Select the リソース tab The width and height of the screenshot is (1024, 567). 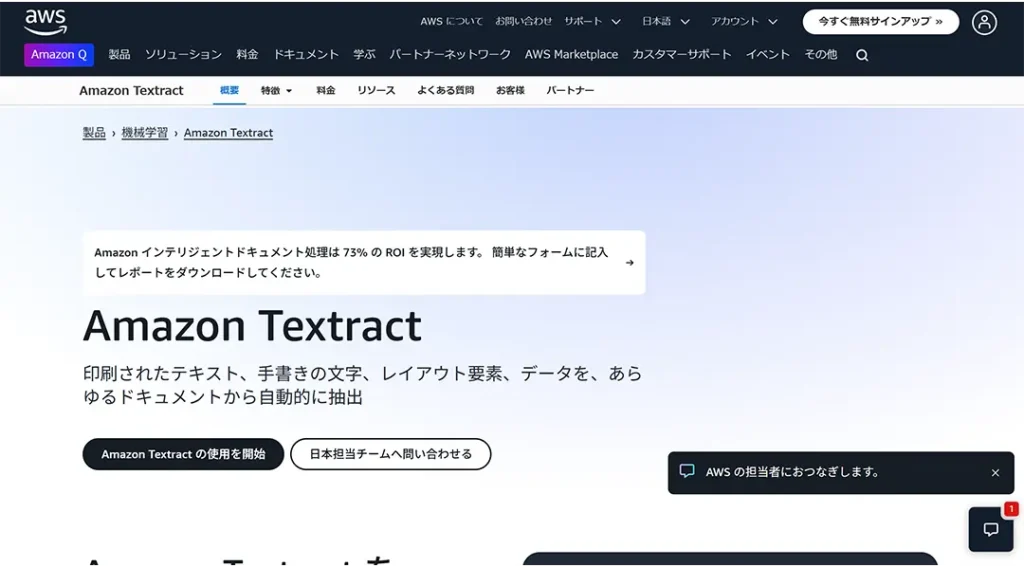click(x=376, y=90)
